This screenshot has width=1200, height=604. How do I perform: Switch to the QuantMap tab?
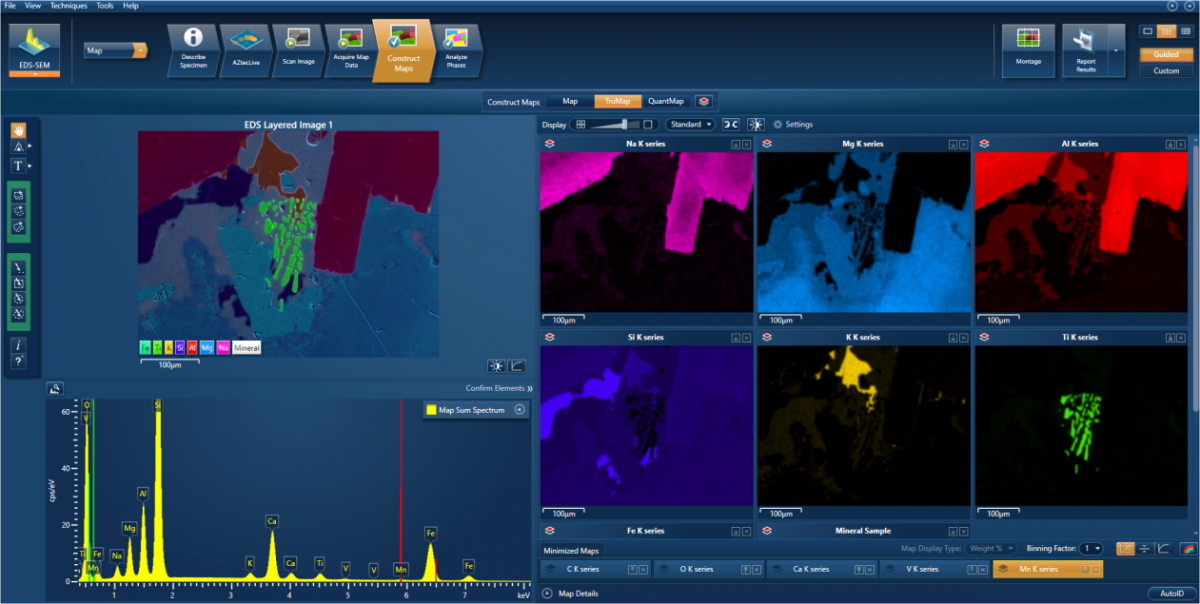tap(666, 101)
